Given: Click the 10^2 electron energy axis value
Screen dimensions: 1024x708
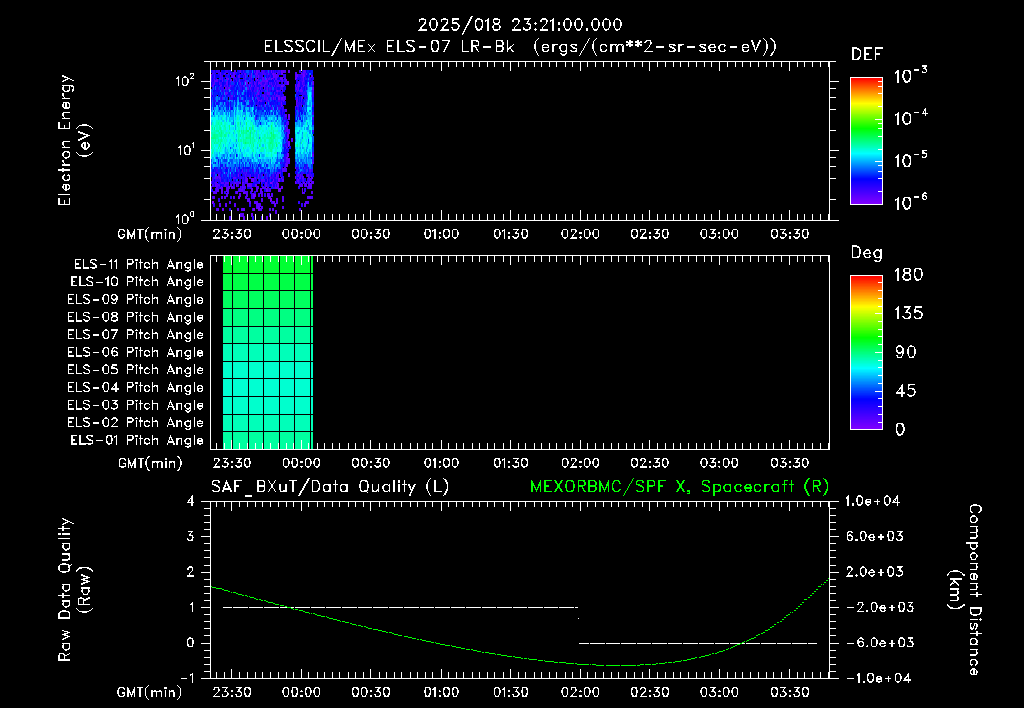Looking at the screenshot, I should [185, 80].
